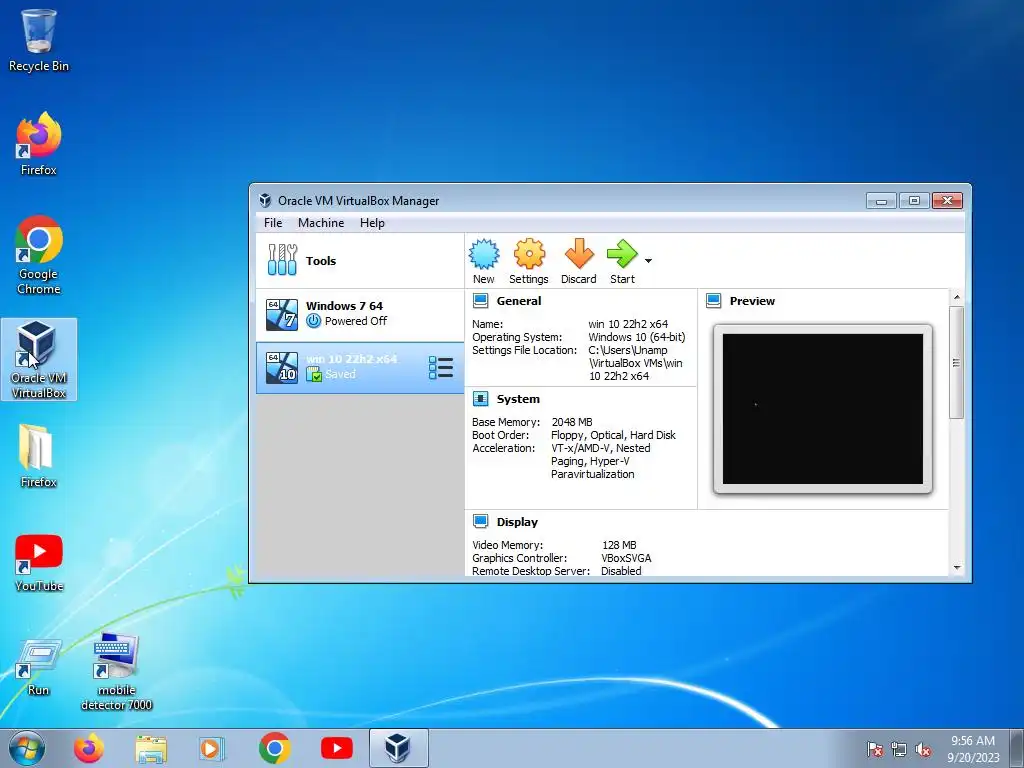
Task: Click the Floppy, Optical, Hard Disk text
Action: point(613,435)
